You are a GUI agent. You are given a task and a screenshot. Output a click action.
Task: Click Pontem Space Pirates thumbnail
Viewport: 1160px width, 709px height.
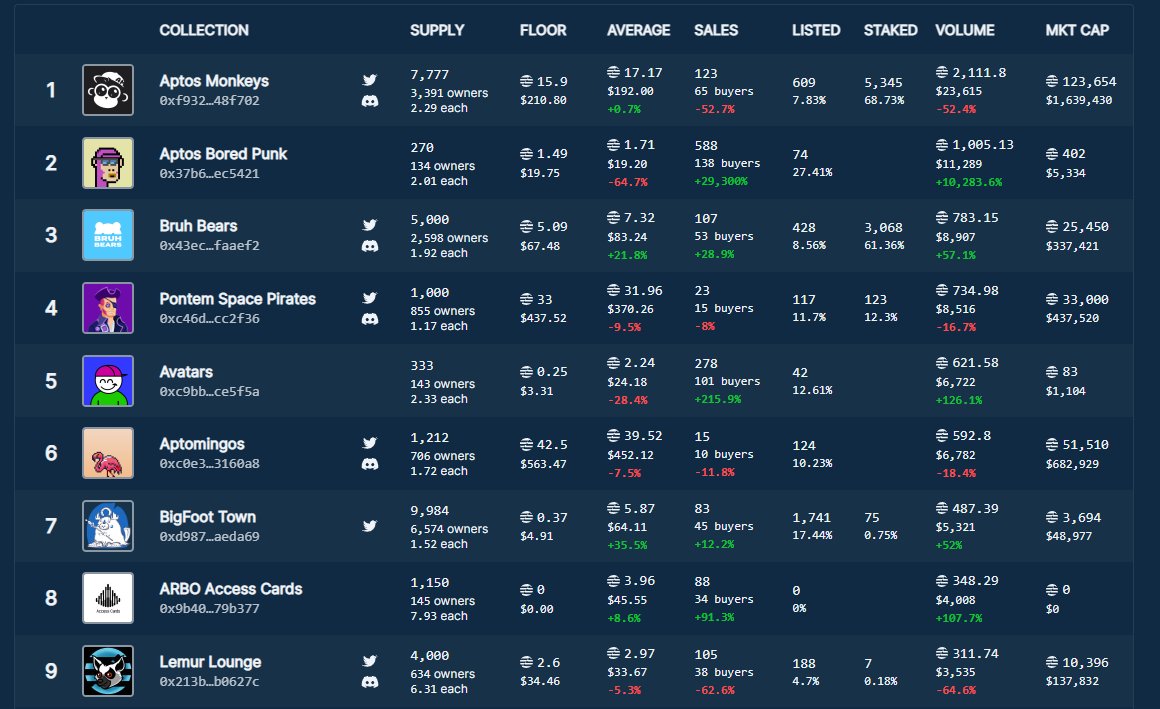[108, 308]
